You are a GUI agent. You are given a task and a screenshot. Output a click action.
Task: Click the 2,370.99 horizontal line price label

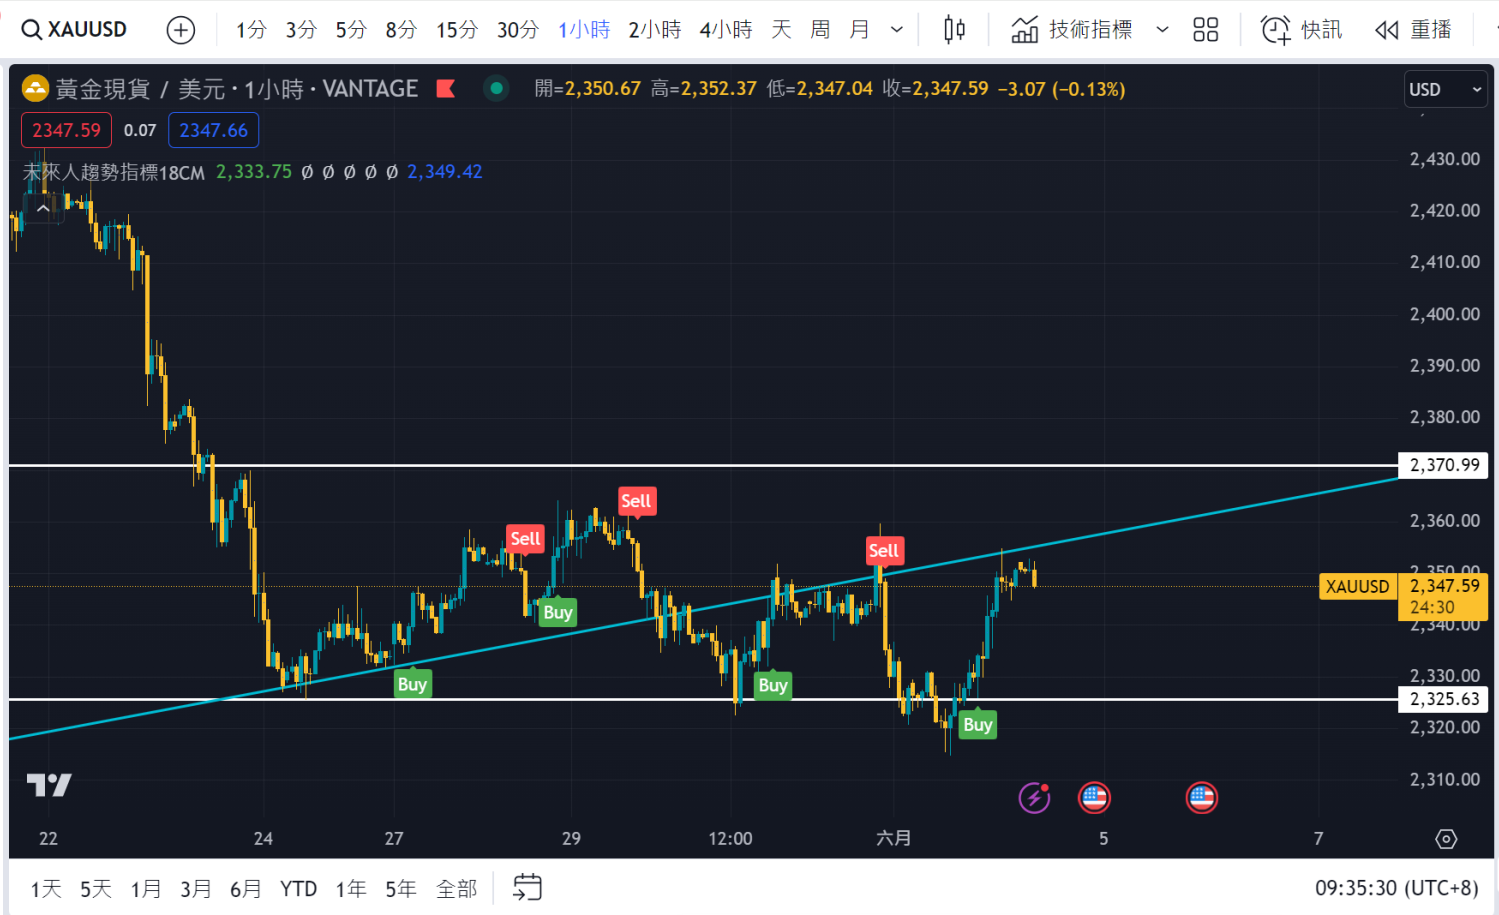pyautogui.click(x=1444, y=465)
